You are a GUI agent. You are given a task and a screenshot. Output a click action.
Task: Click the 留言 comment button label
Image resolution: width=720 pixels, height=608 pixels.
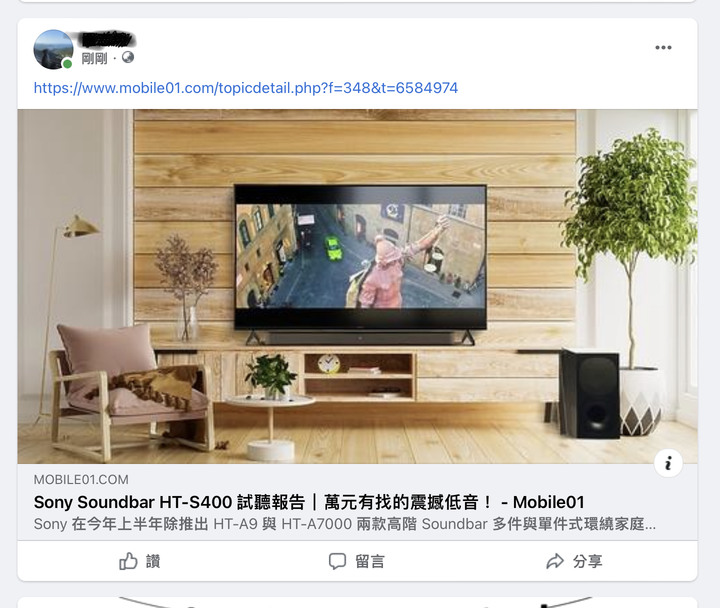click(x=370, y=561)
